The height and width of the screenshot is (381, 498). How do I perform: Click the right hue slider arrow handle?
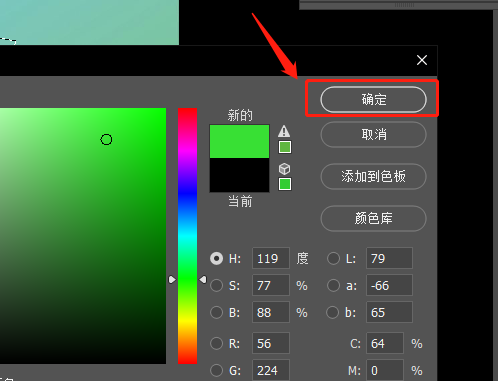pyautogui.click(x=203, y=279)
